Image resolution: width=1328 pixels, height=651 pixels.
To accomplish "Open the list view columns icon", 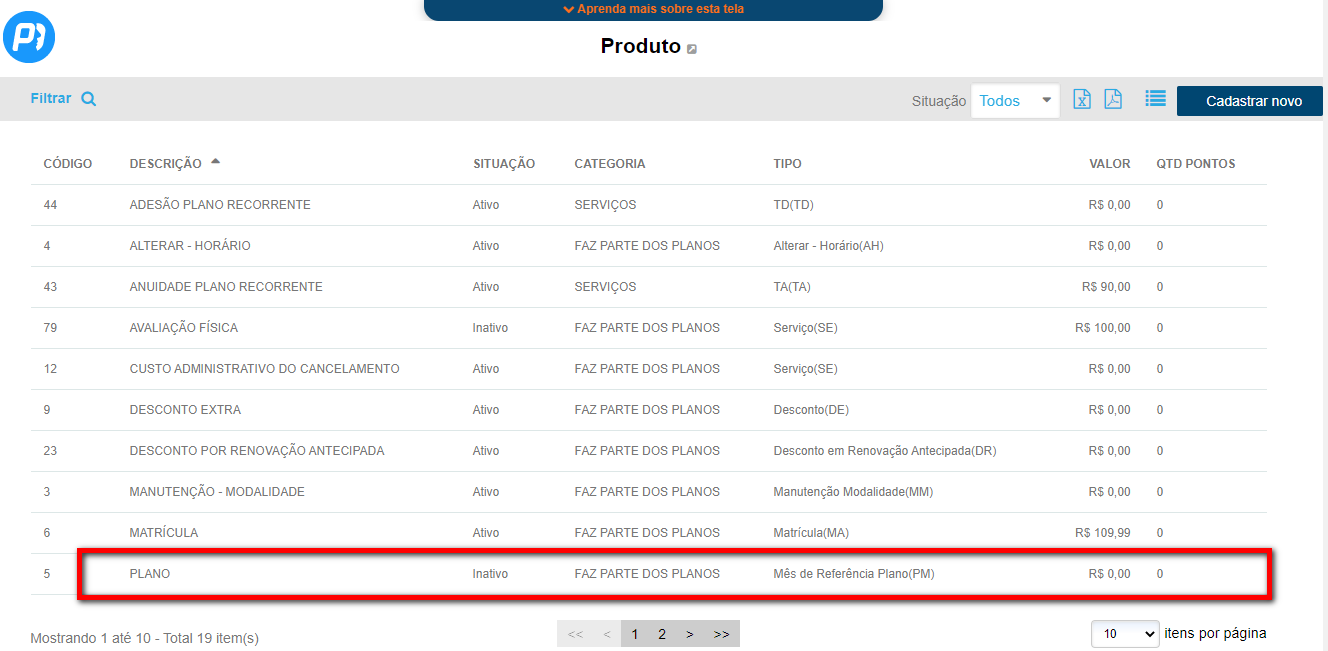I will click(x=1155, y=99).
